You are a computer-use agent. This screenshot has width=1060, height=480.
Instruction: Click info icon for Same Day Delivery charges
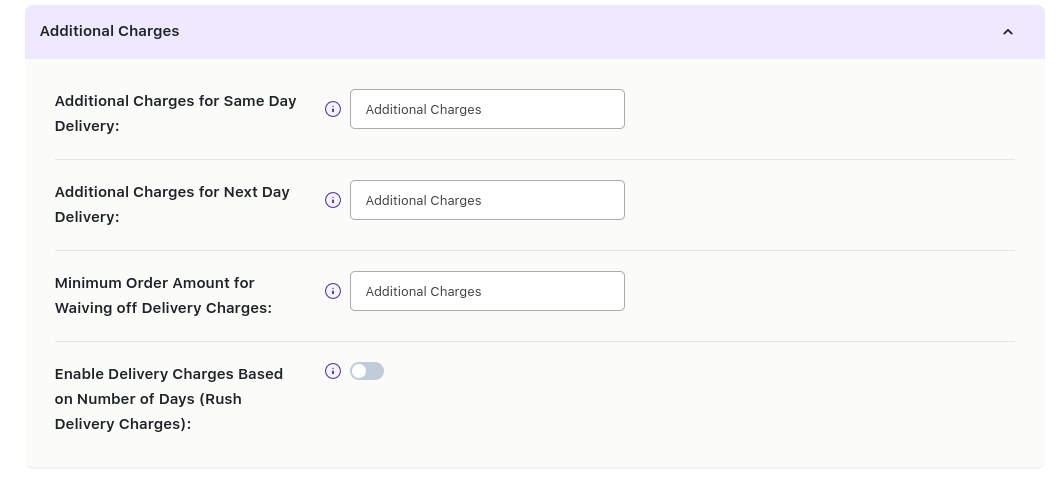[333, 109]
